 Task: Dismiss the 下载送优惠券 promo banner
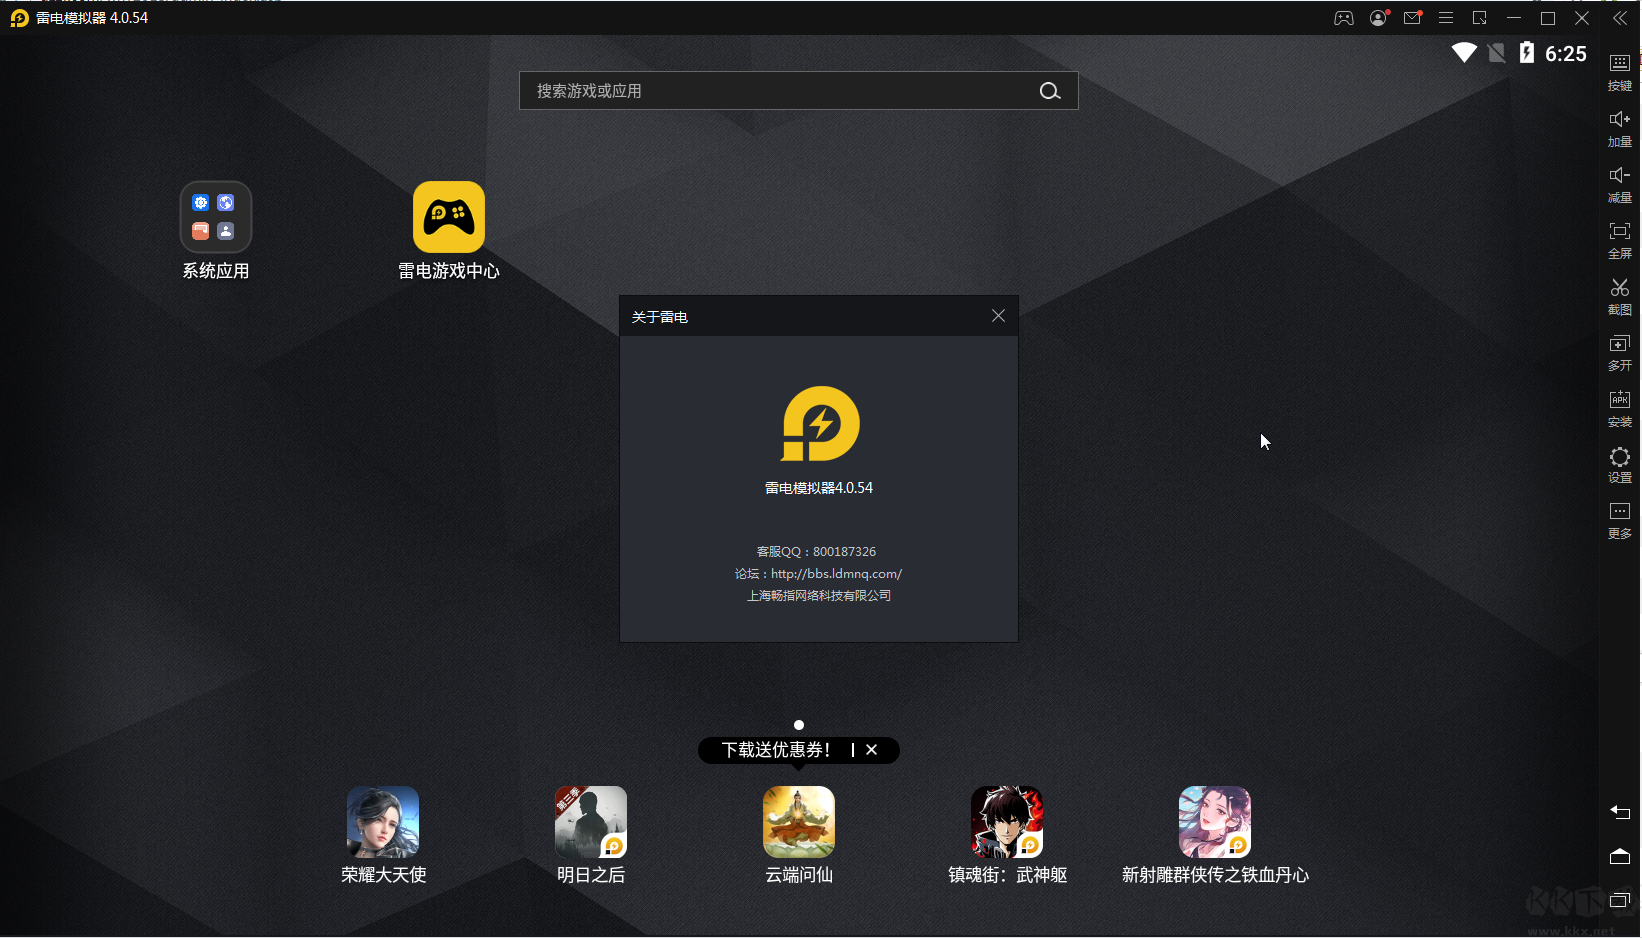click(871, 749)
